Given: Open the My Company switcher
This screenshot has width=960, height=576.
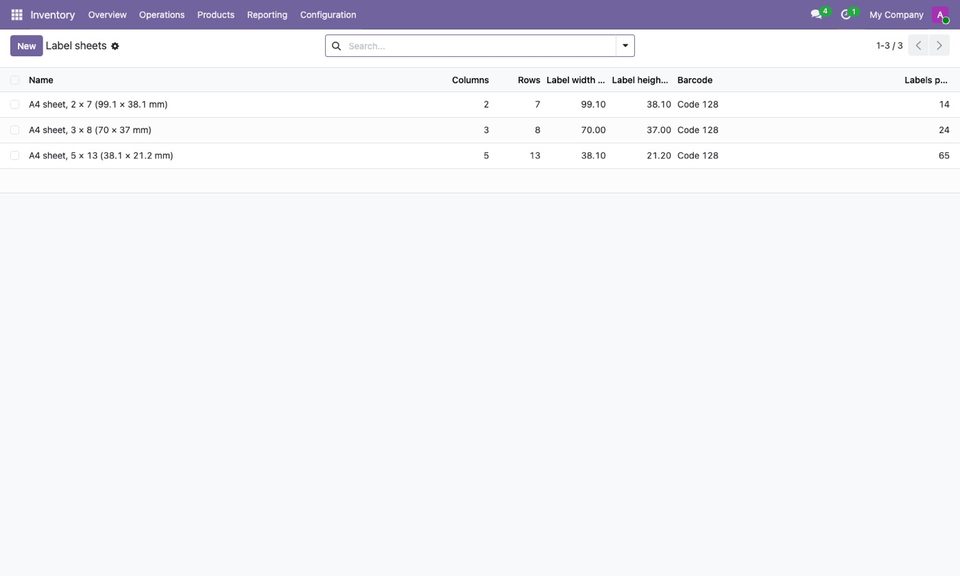Looking at the screenshot, I should [896, 15].
